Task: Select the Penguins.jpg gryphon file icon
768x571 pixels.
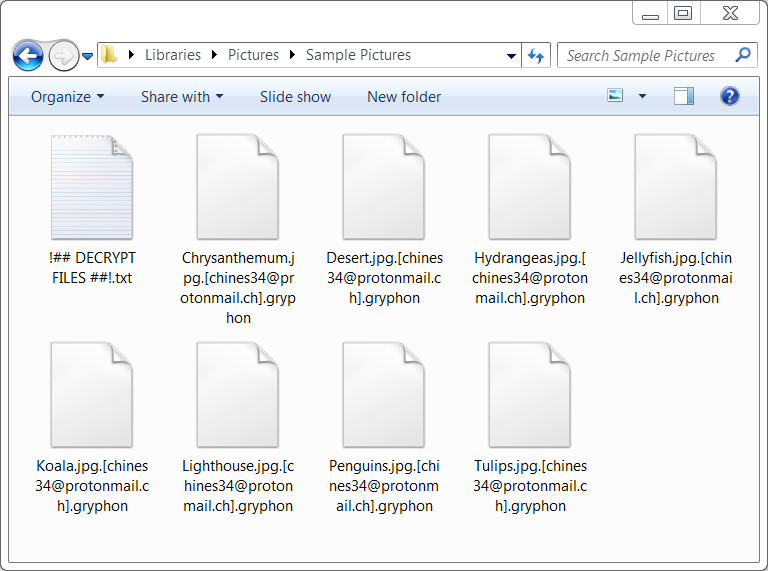Action: pyautogui.click(x=384, y=395)
